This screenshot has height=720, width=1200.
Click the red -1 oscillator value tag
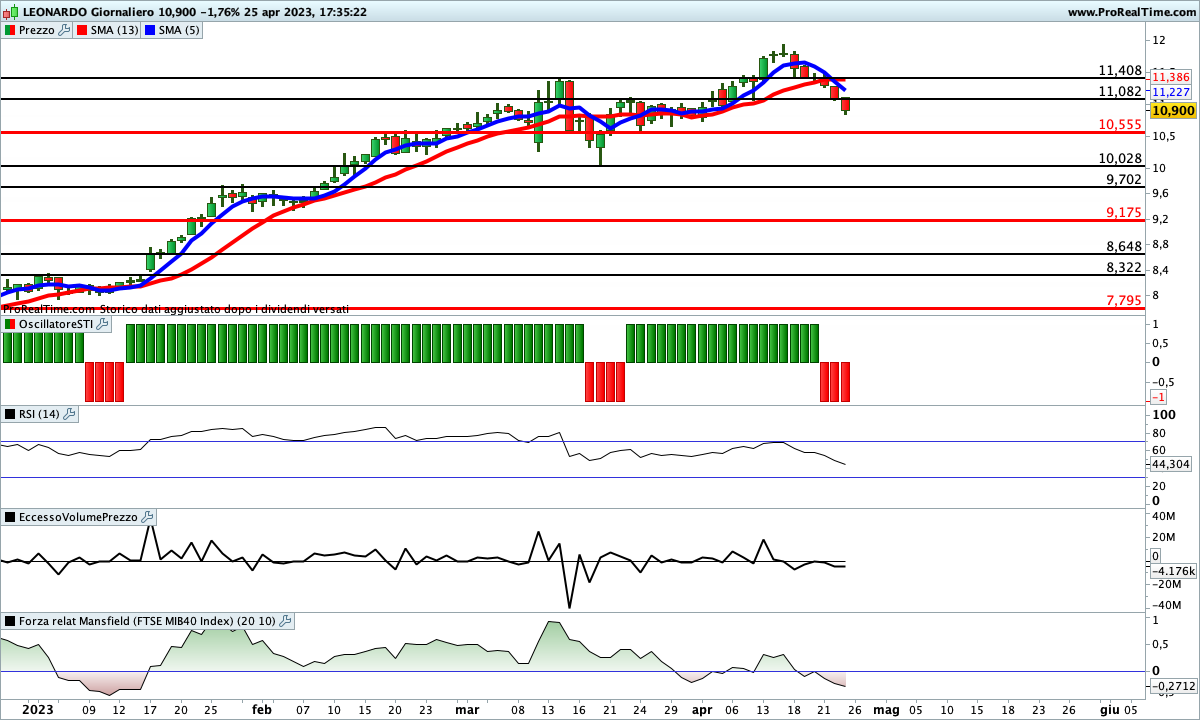pos(1160,397)
